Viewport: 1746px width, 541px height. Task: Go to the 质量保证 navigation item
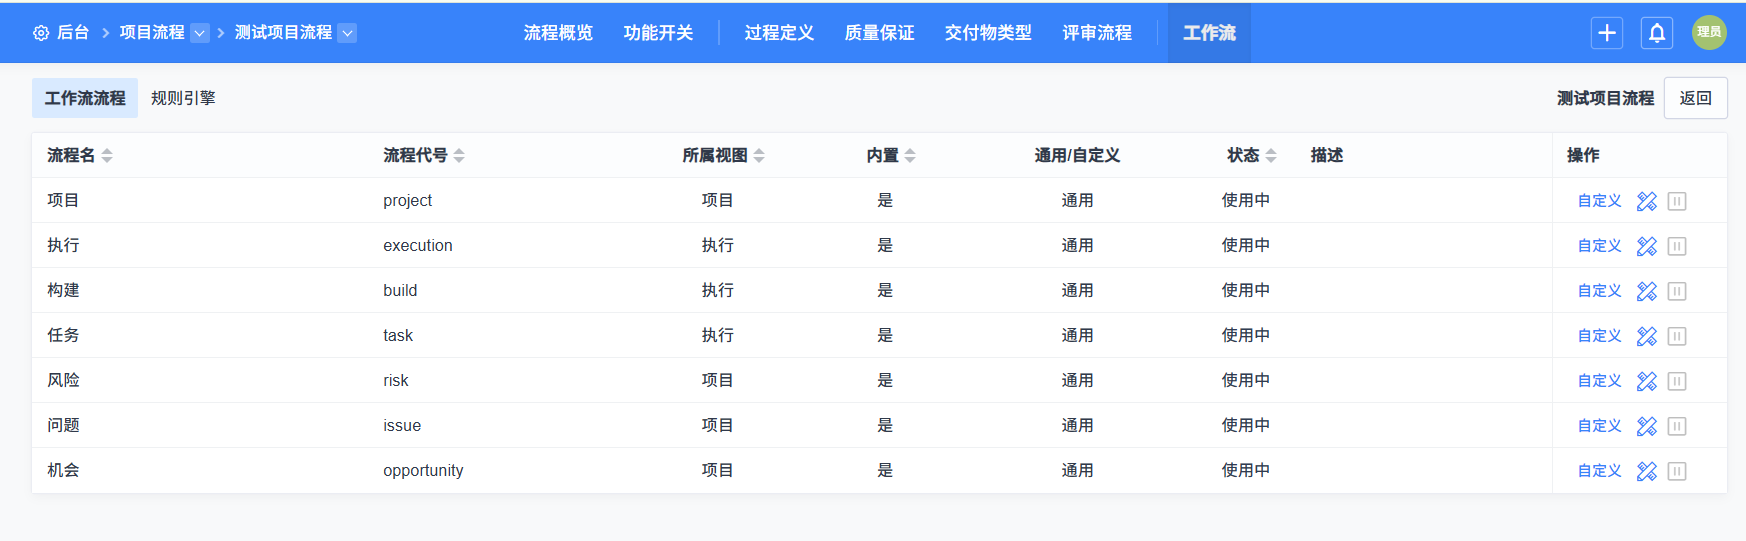tap(879, 33)
